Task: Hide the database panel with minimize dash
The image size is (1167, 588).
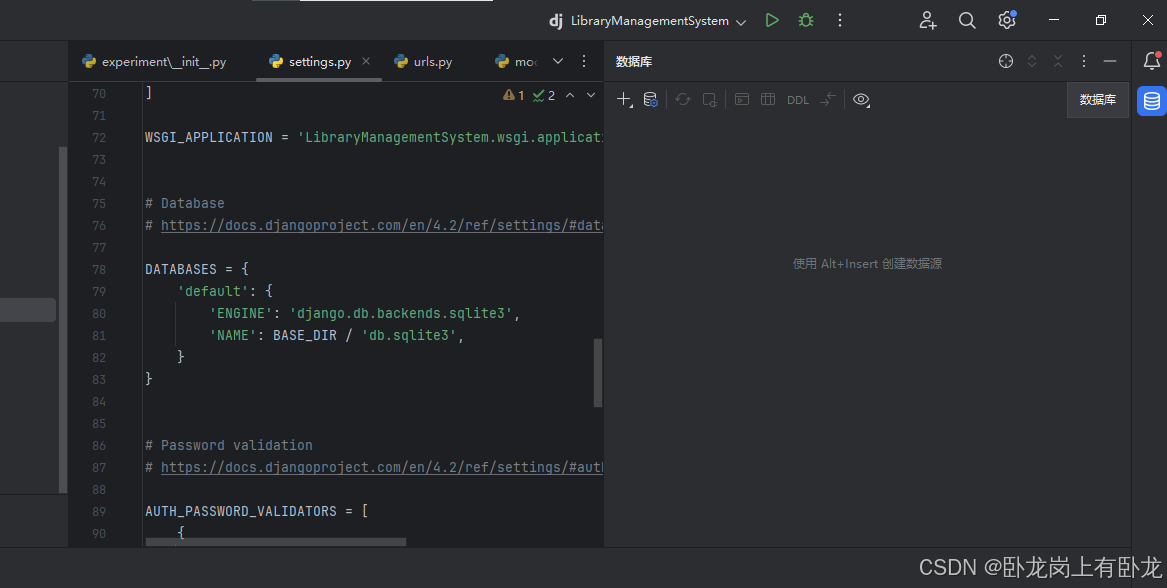Action: click(1109, 61)
